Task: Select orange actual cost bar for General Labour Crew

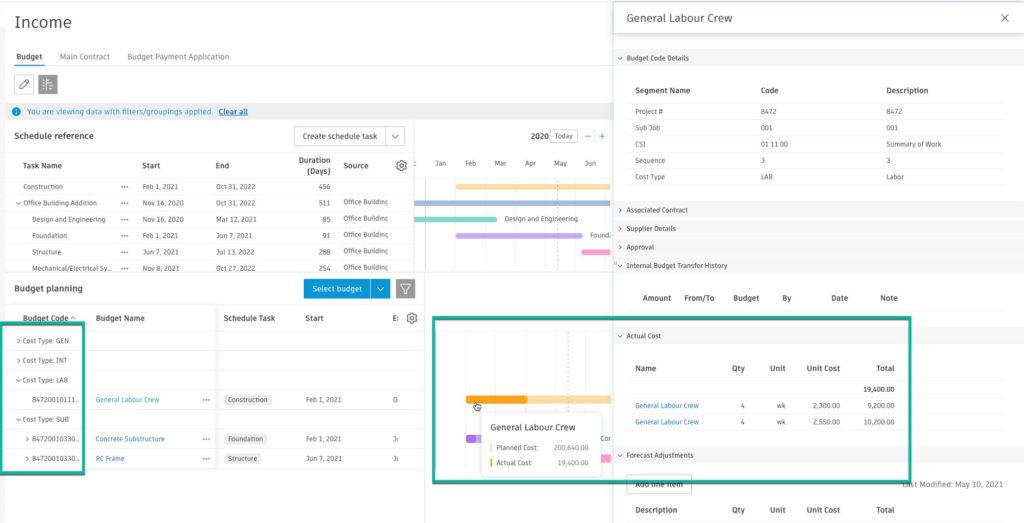Action: pos(496,400)
